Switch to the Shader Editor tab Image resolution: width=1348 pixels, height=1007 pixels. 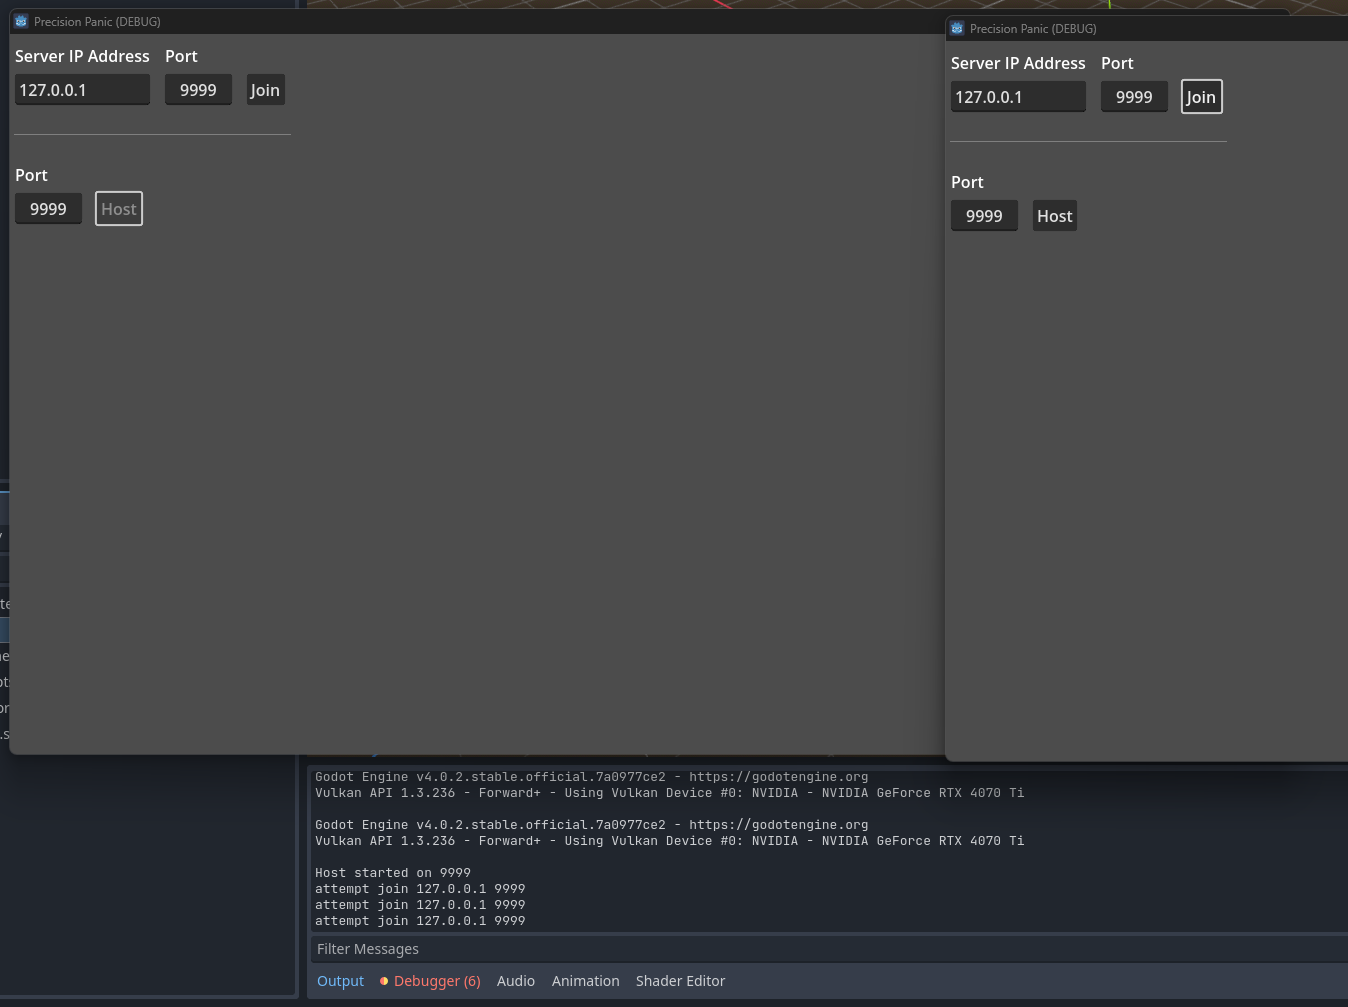click(x=680, y=981)
